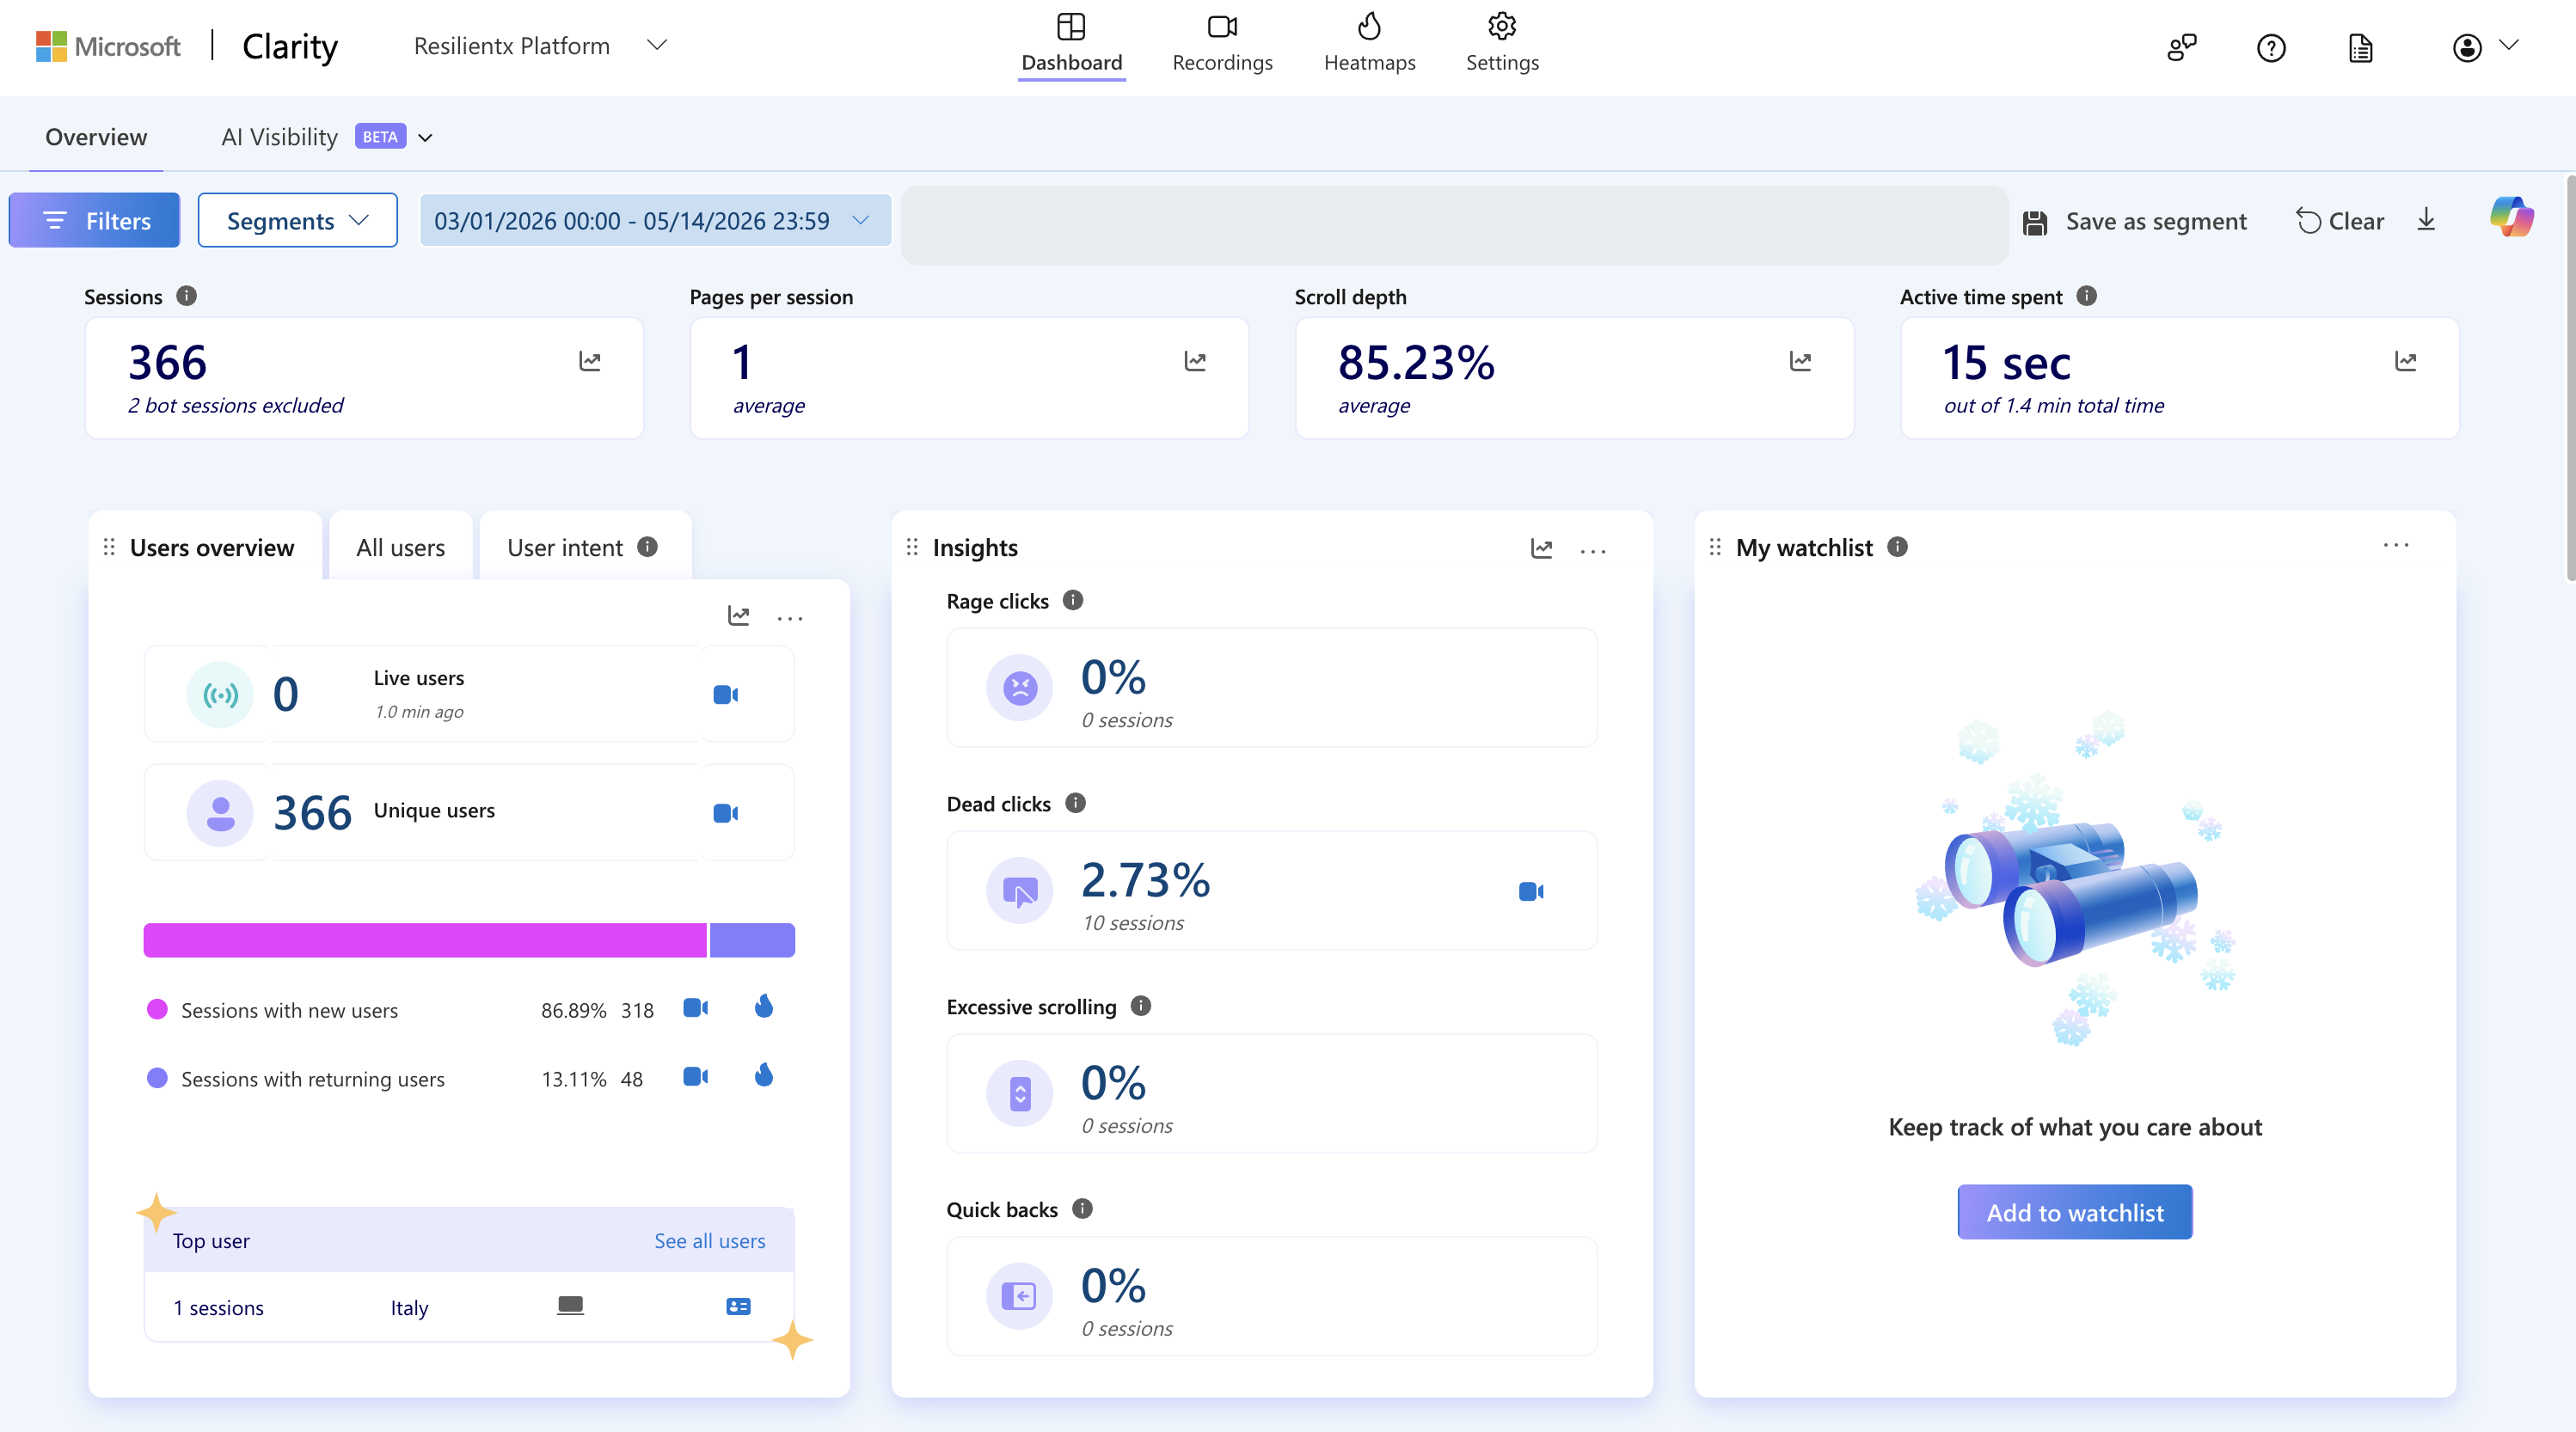Click See all users link
The width and height of the screenshot is (2576, 1432).
coord(710,1240)
